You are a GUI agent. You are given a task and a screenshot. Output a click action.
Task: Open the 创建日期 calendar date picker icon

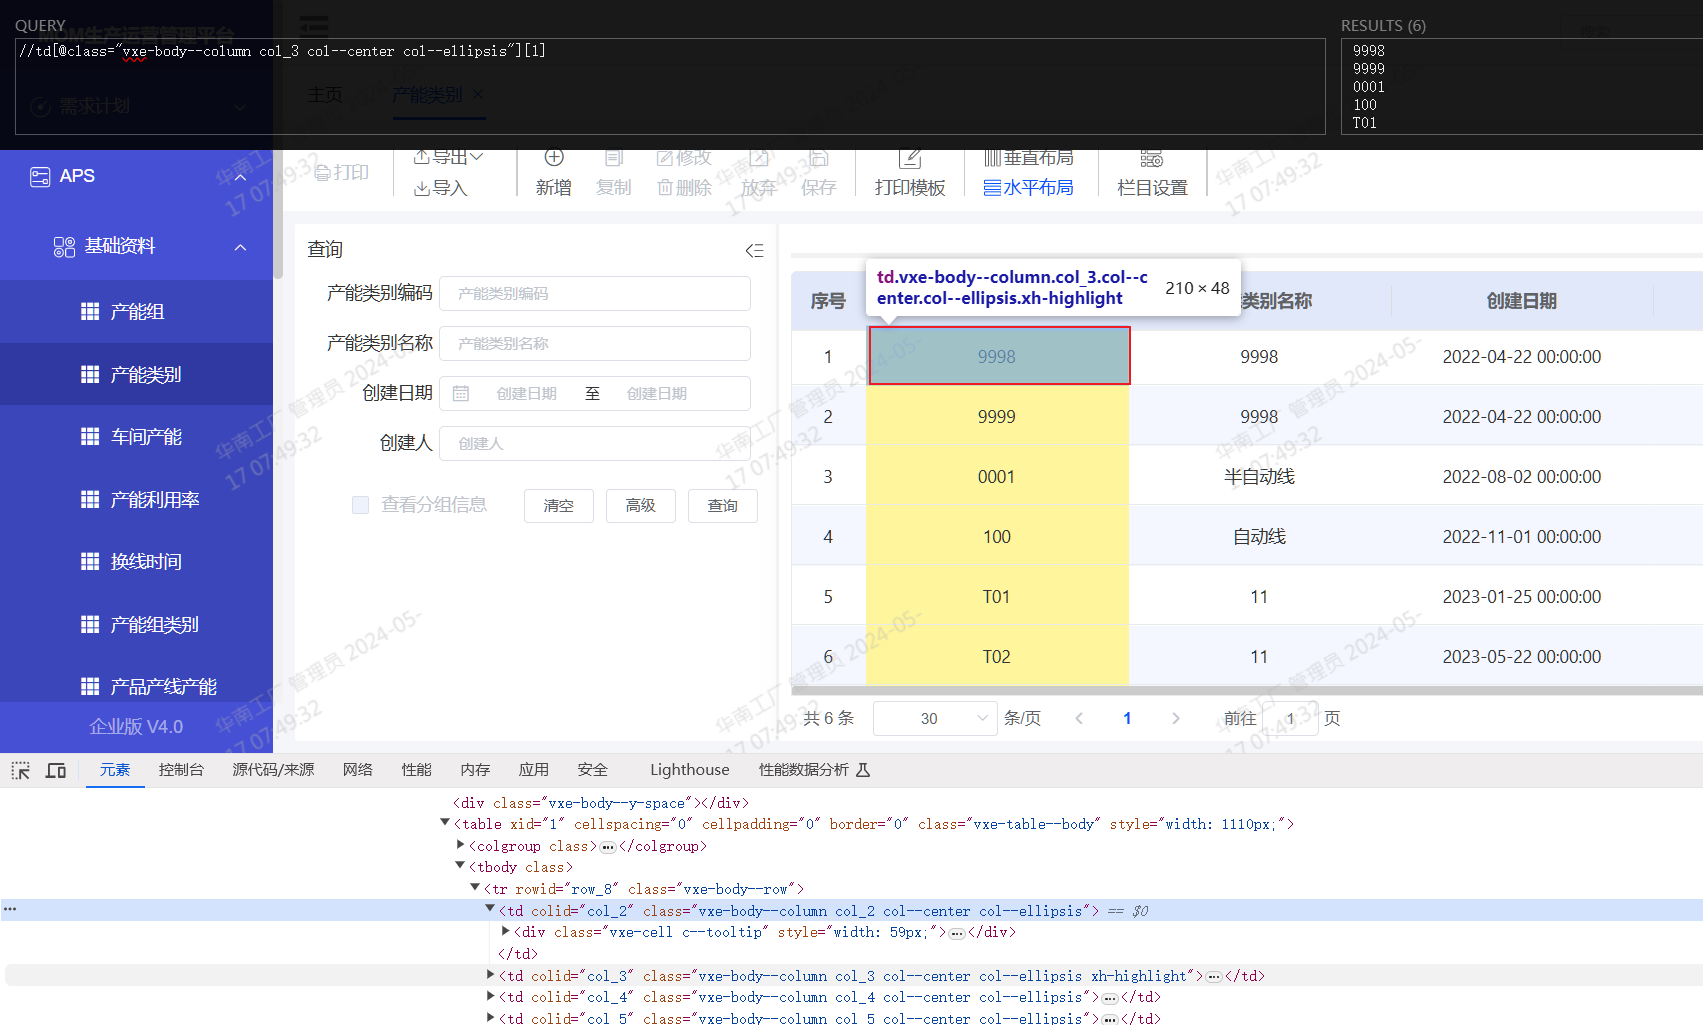[x=461, y=394]
